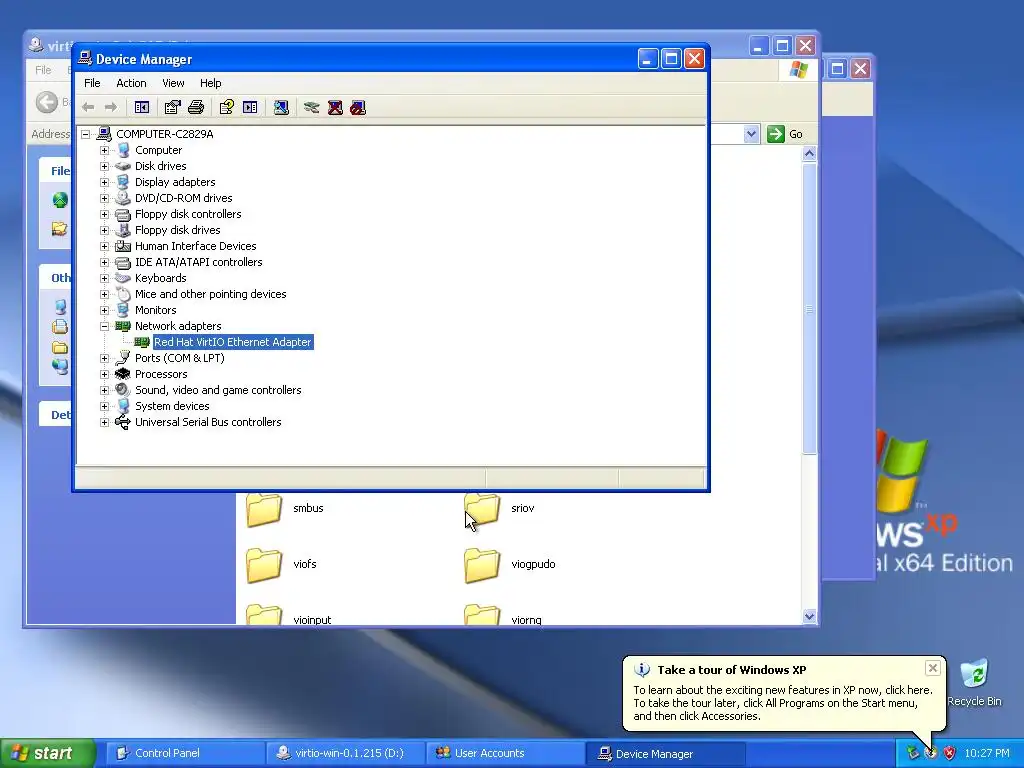Open the View menu

coord(173,83)
